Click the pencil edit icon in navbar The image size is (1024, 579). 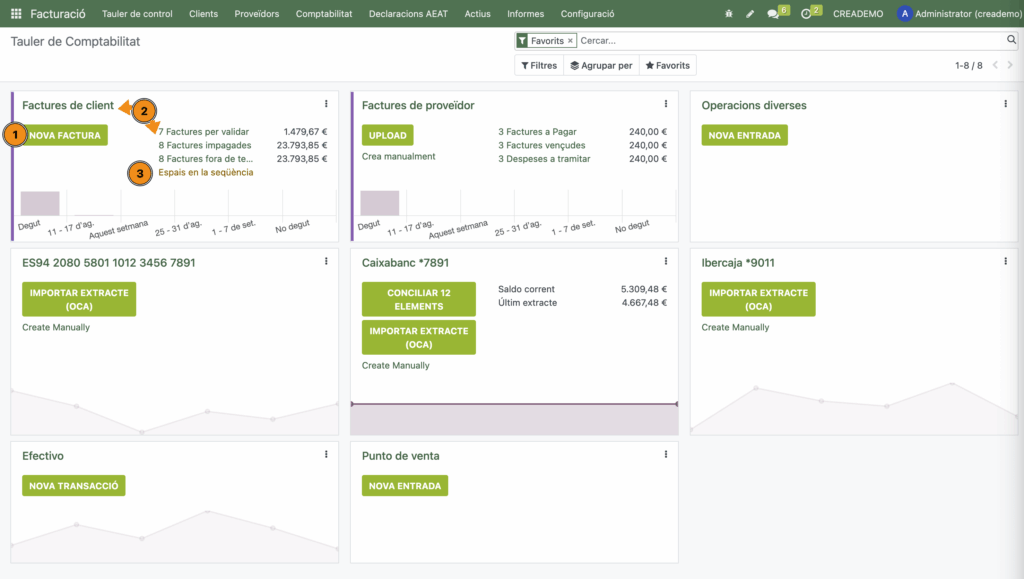tap(750, 14)
